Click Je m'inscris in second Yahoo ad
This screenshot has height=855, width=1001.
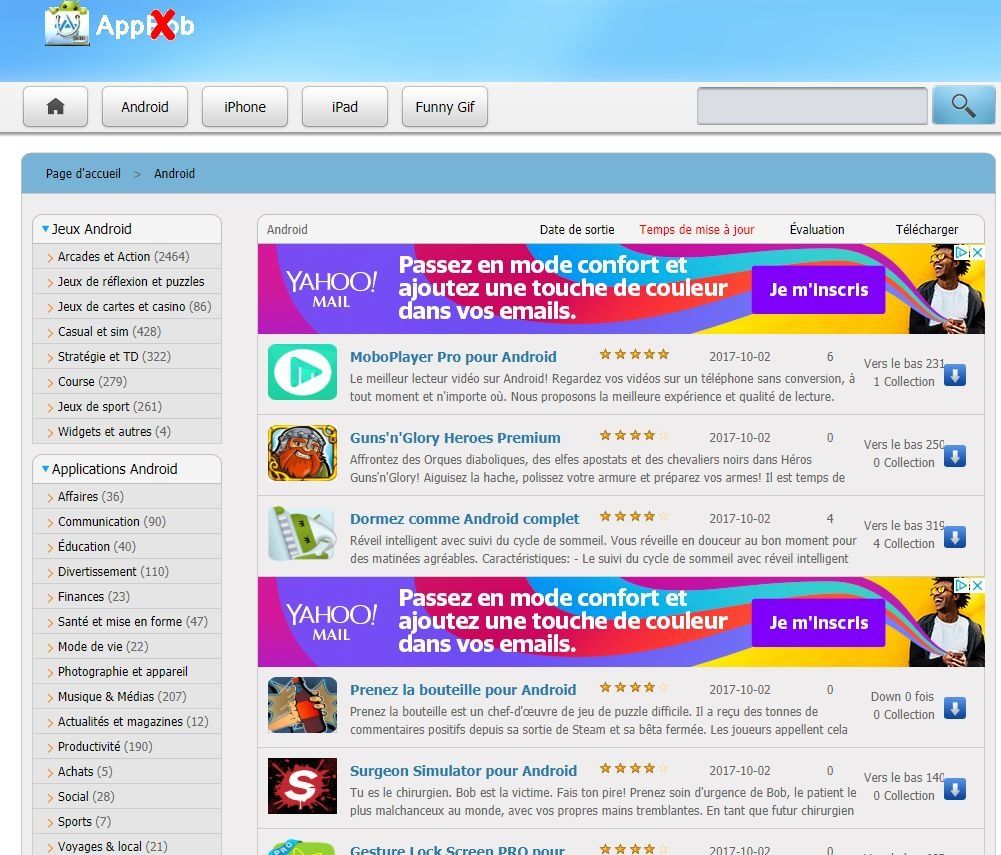point(818,623)
